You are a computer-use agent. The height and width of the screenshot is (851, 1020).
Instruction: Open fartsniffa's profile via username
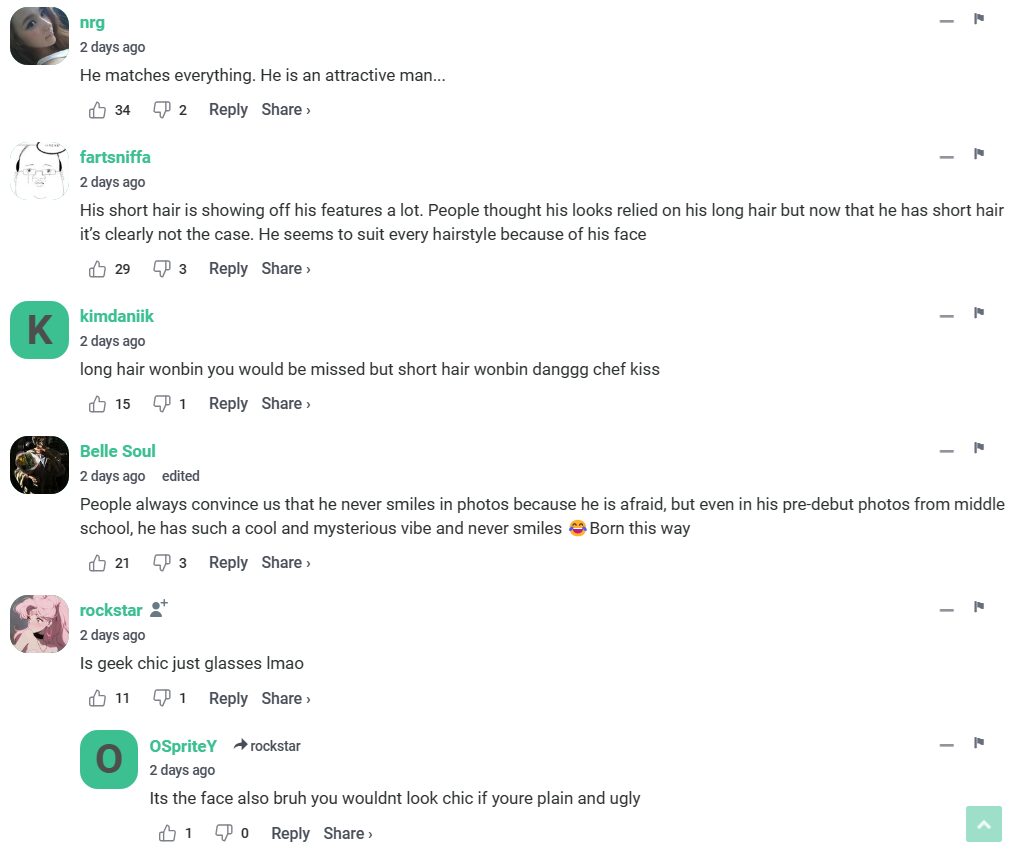[115, 157]
